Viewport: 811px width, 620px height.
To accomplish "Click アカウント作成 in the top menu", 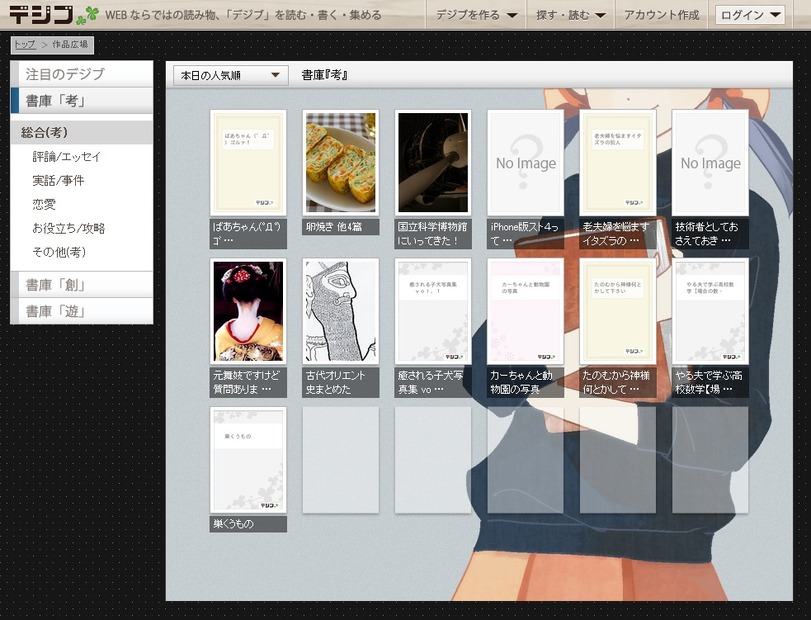I will [661, 15].
